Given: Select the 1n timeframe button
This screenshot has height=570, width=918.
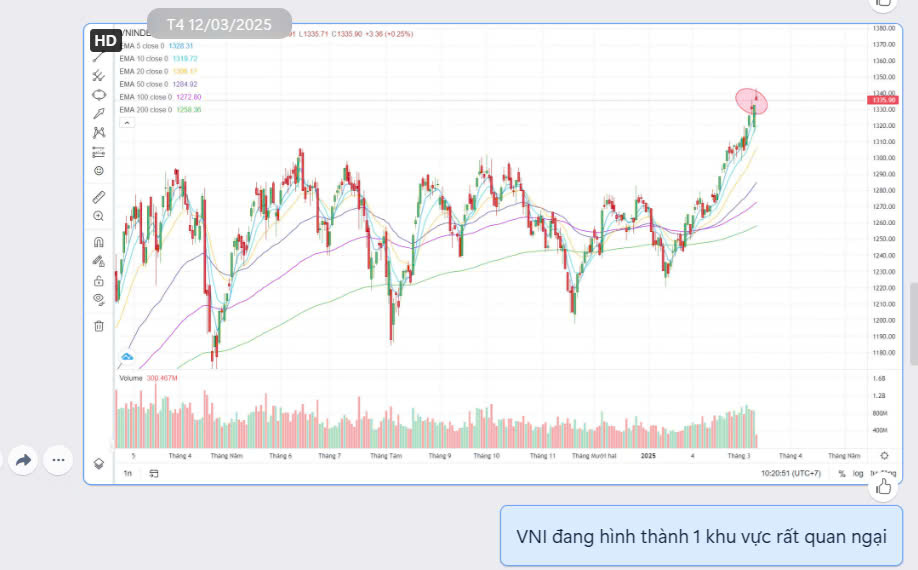Looking at the screenshot, I should coord(127,473).
